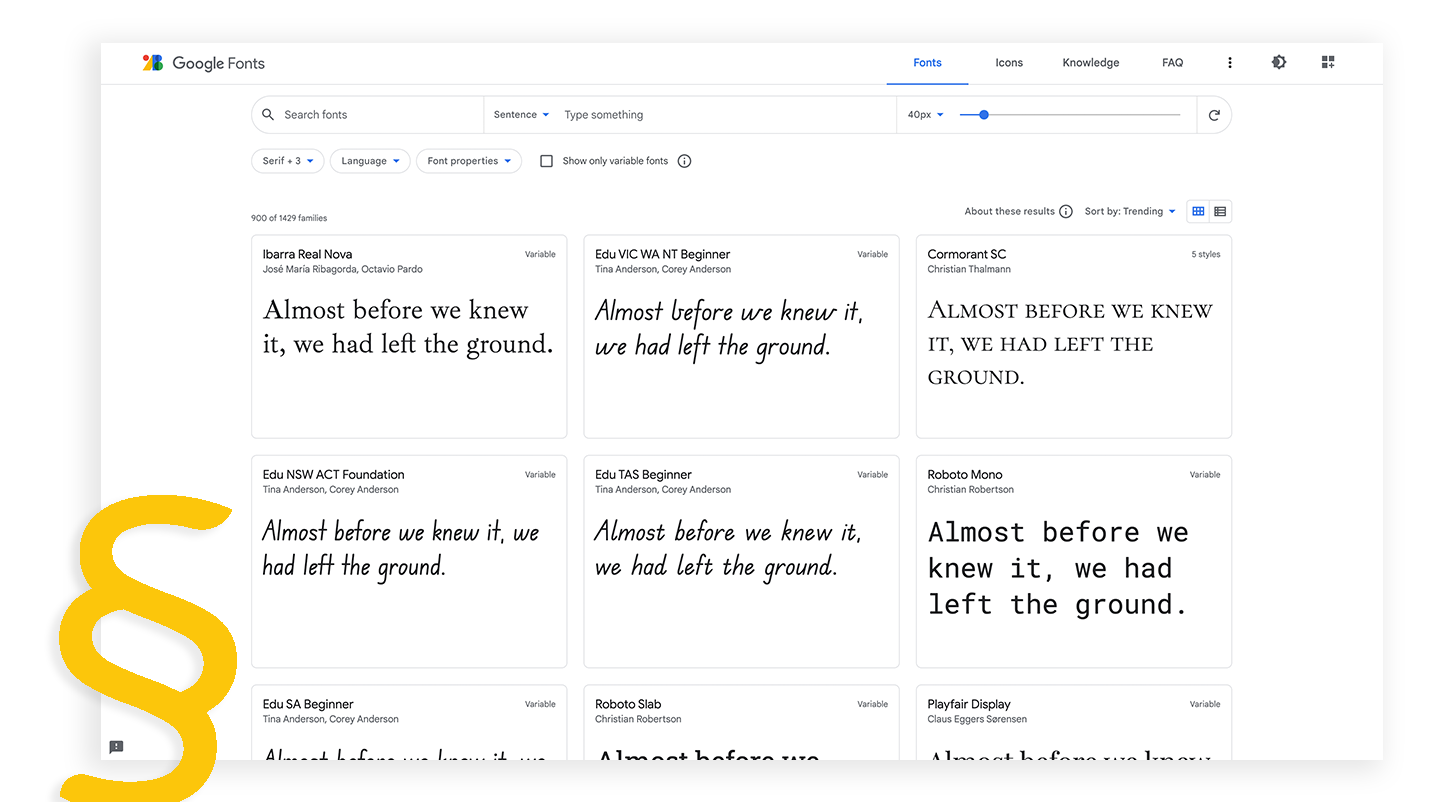1450x802 pixels.
Task: Click Variable label on Ibarra Real Nova card
Action: pyautogui.click(x=540, y=254)
